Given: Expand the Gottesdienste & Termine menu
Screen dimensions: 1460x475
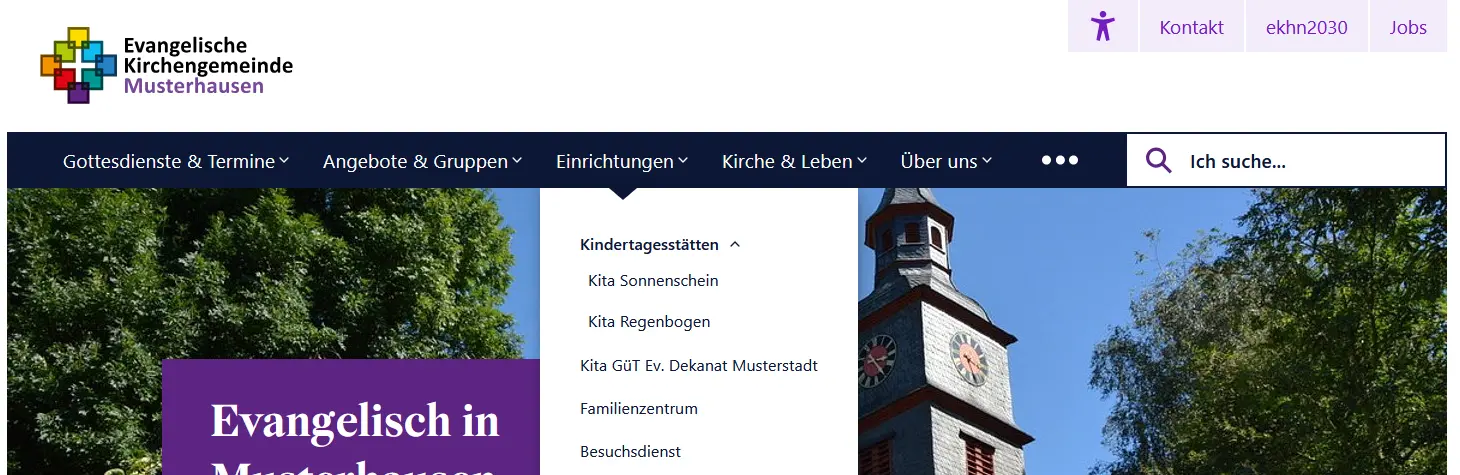Looking at the screenshot, I should pos(176,161).
